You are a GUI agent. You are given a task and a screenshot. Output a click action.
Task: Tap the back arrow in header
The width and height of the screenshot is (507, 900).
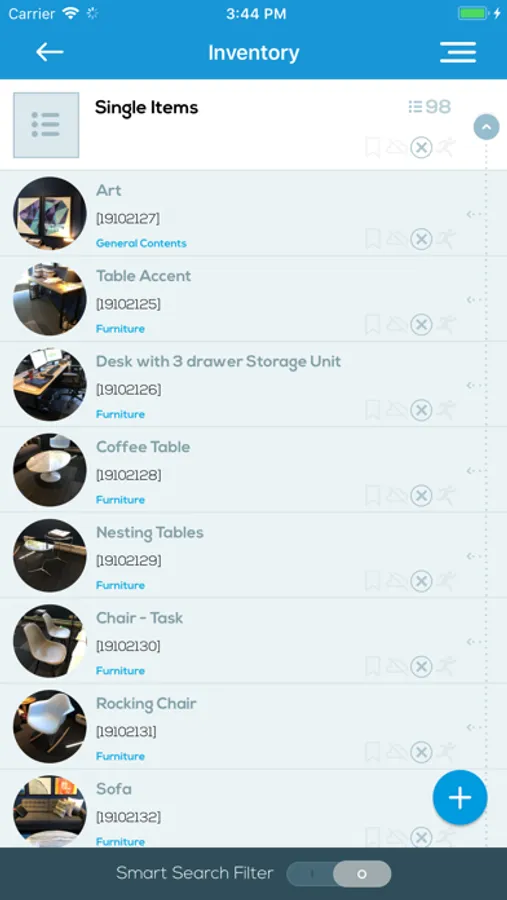pyautogui.click(x=49, y=52)
